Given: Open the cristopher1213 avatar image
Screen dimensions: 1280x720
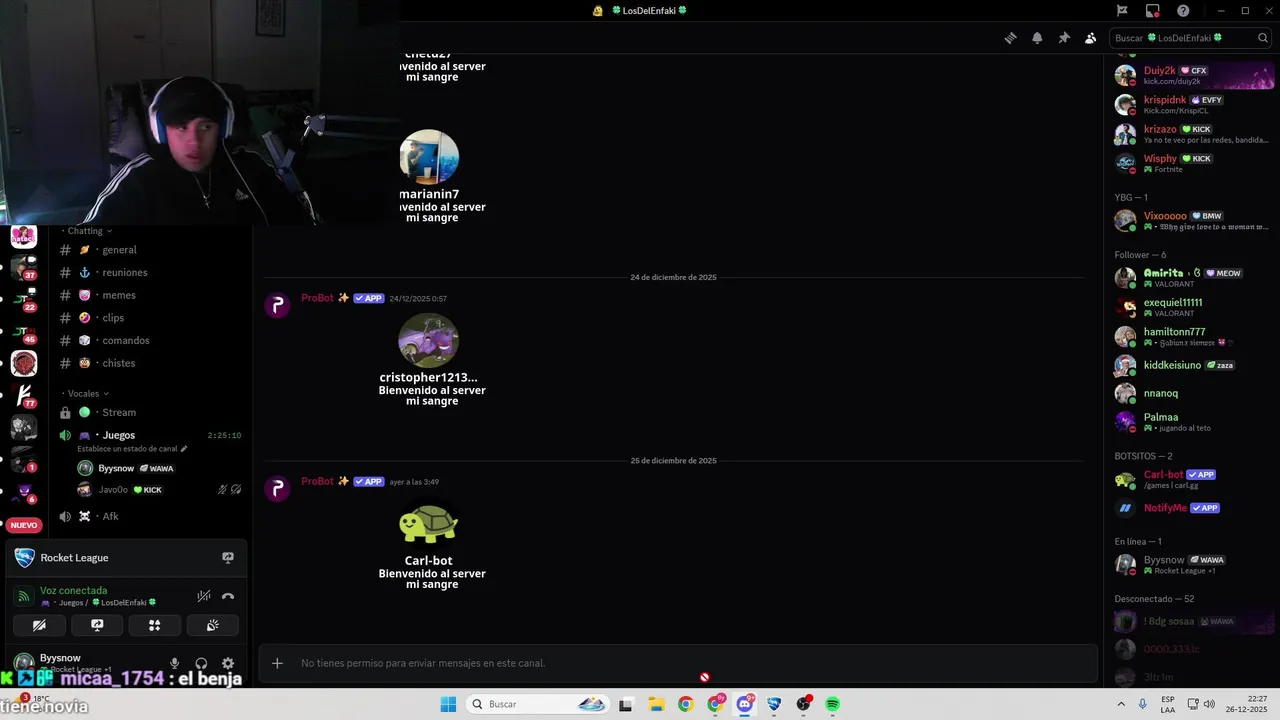Looking at the screenshot, I should 429,341.
